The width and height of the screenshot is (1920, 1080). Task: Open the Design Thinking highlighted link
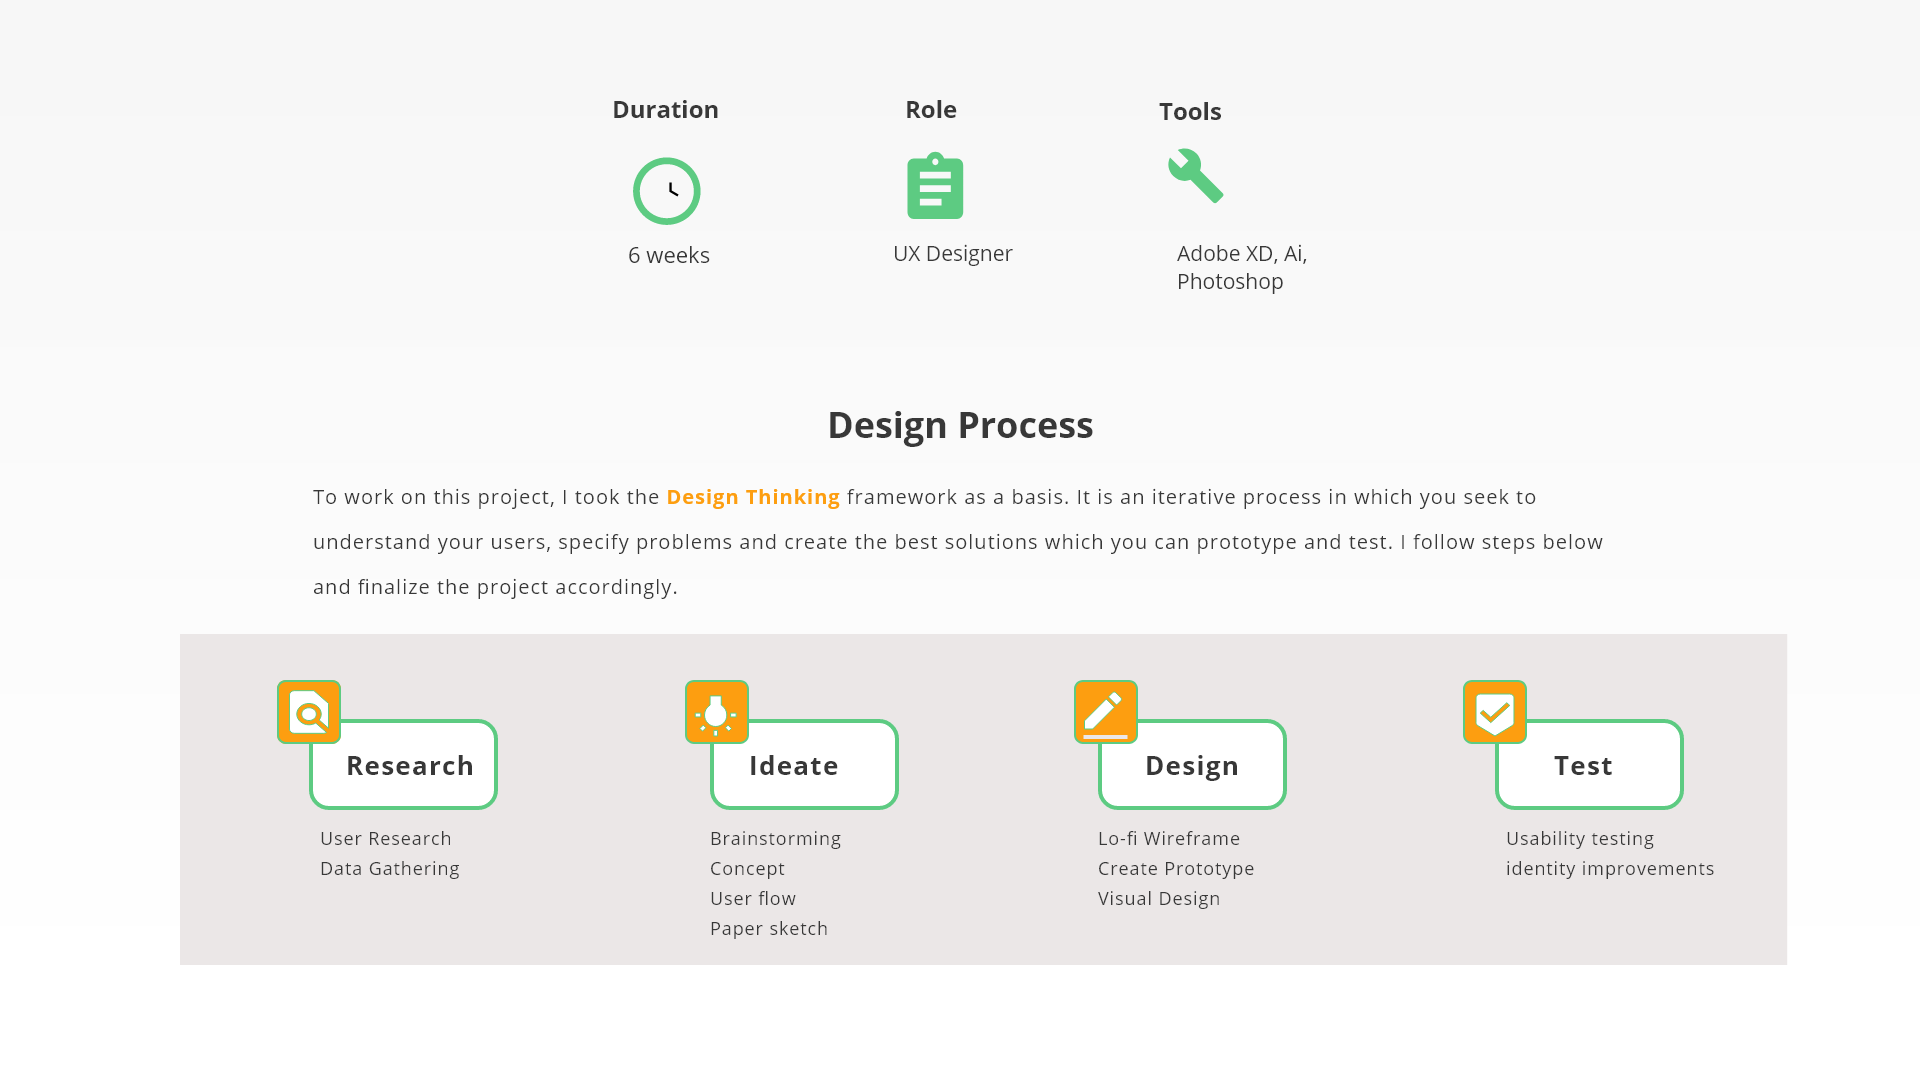coord(753,496)
